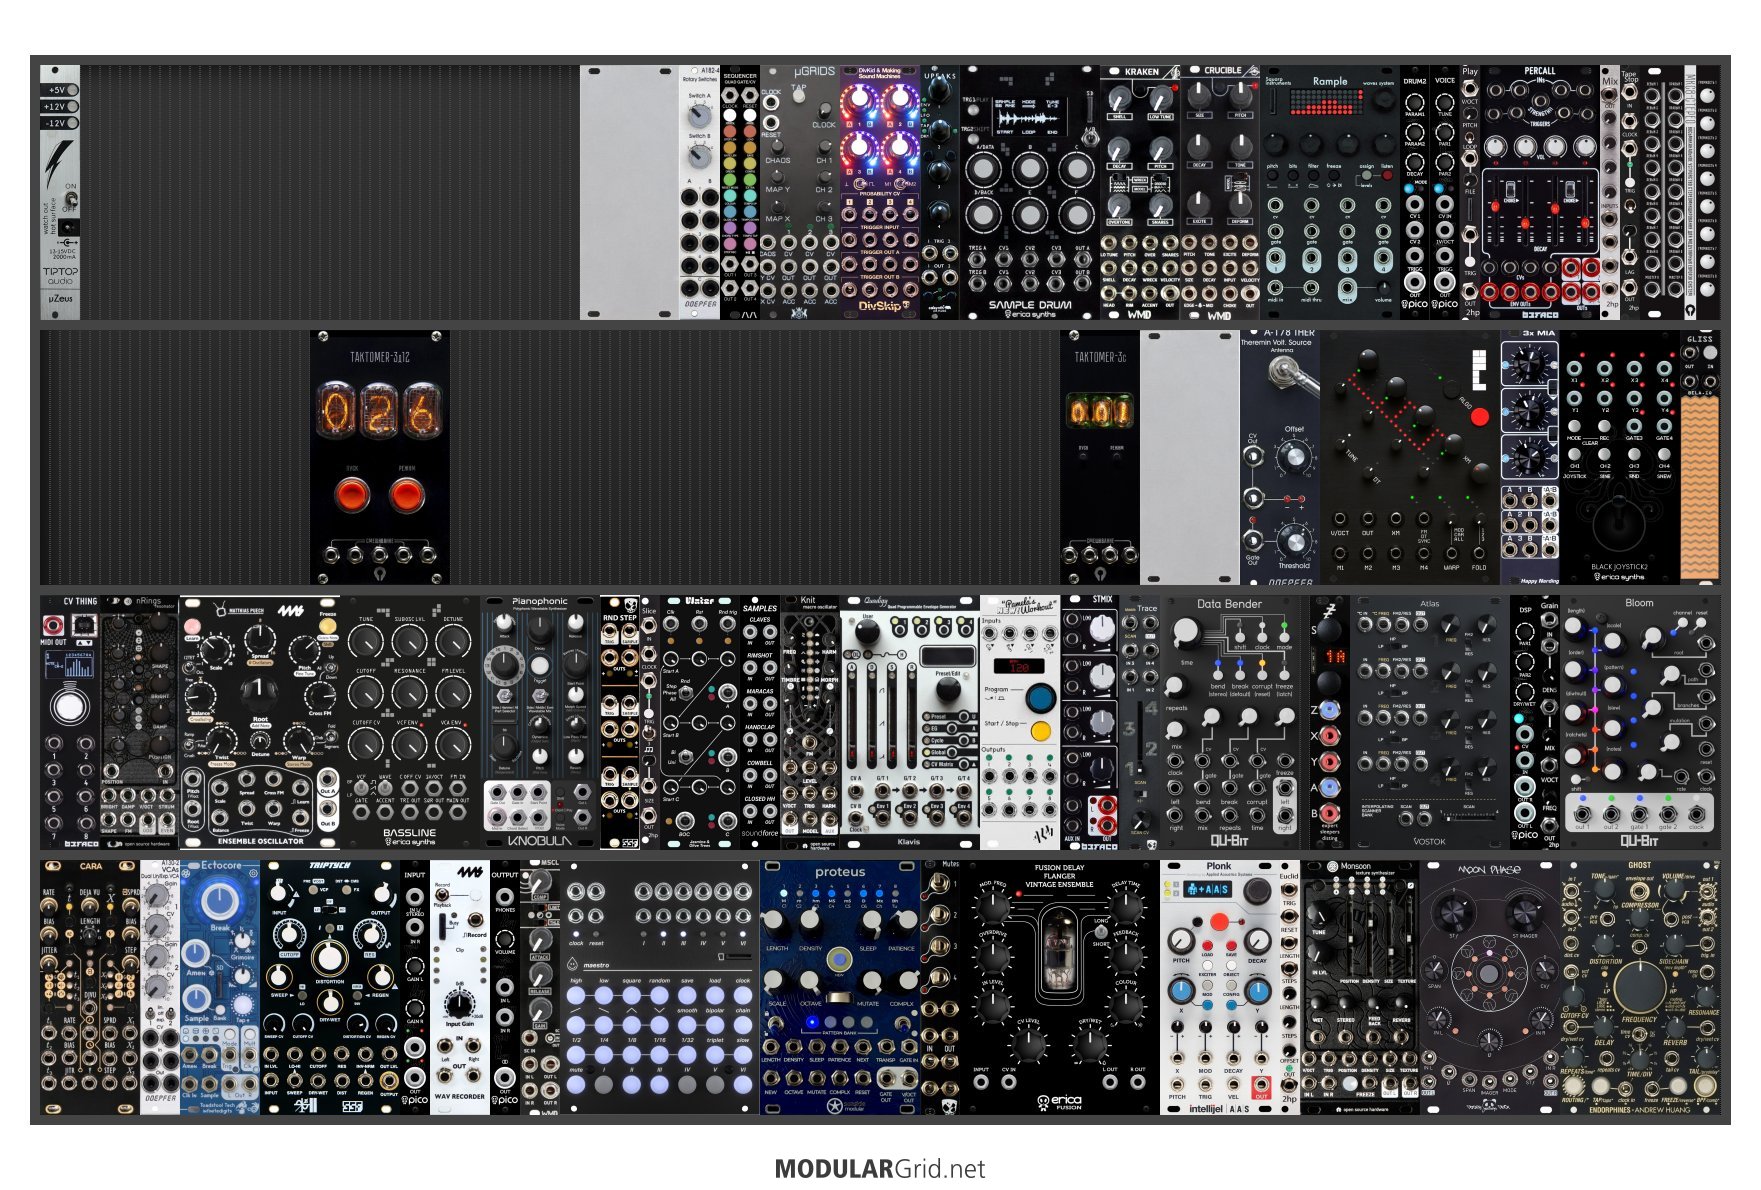The height and width of the screenshot is (1190, 1761).
Task: Click the reset button on Bloom
Action: (x=1702, y=623)
